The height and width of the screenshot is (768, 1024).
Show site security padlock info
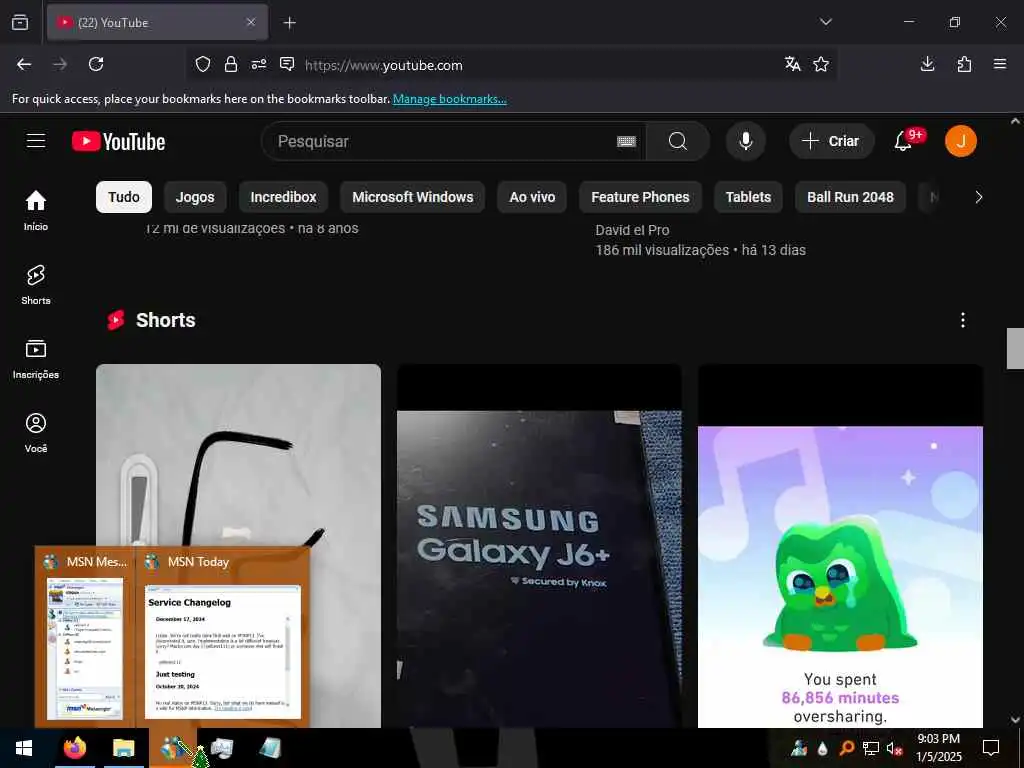pyautogui.click(x=231, y=64)
